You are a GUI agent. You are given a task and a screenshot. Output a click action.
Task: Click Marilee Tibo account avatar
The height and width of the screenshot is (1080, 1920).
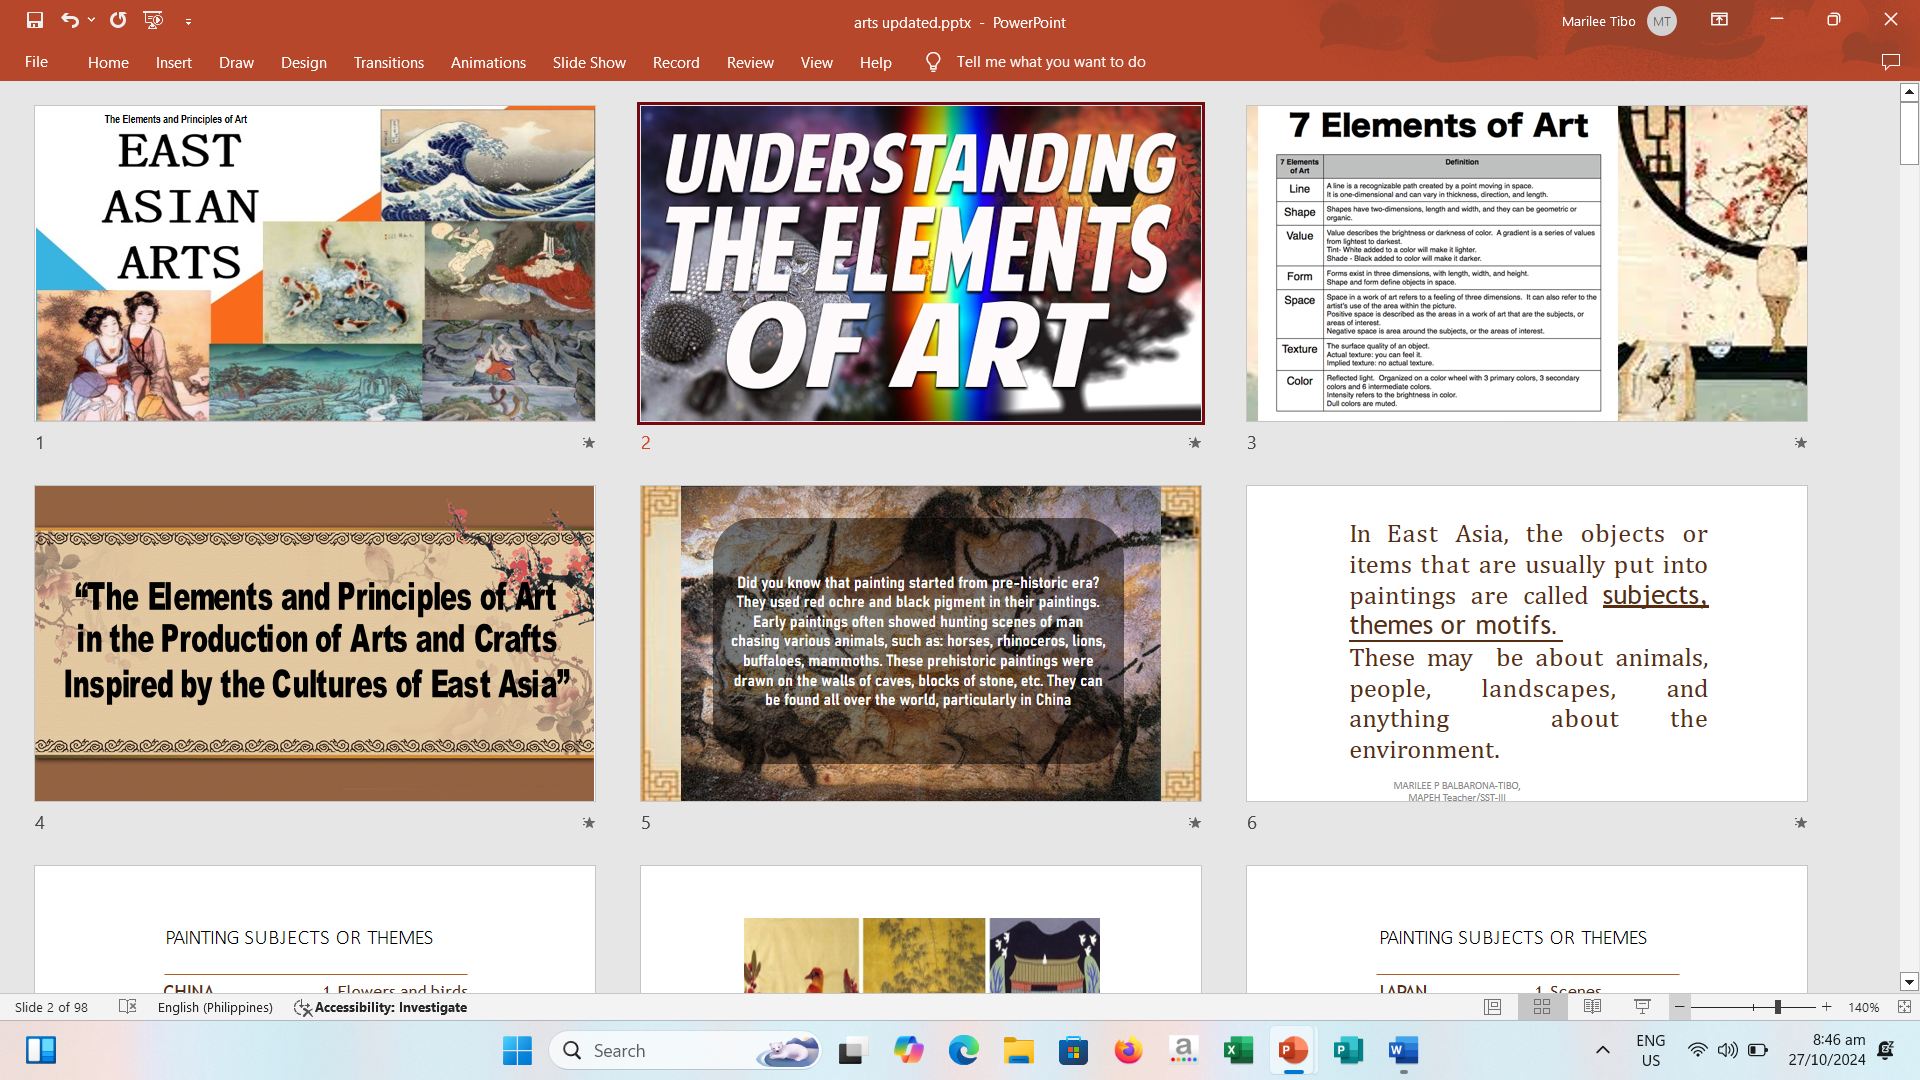click(x=1661, y=21)
